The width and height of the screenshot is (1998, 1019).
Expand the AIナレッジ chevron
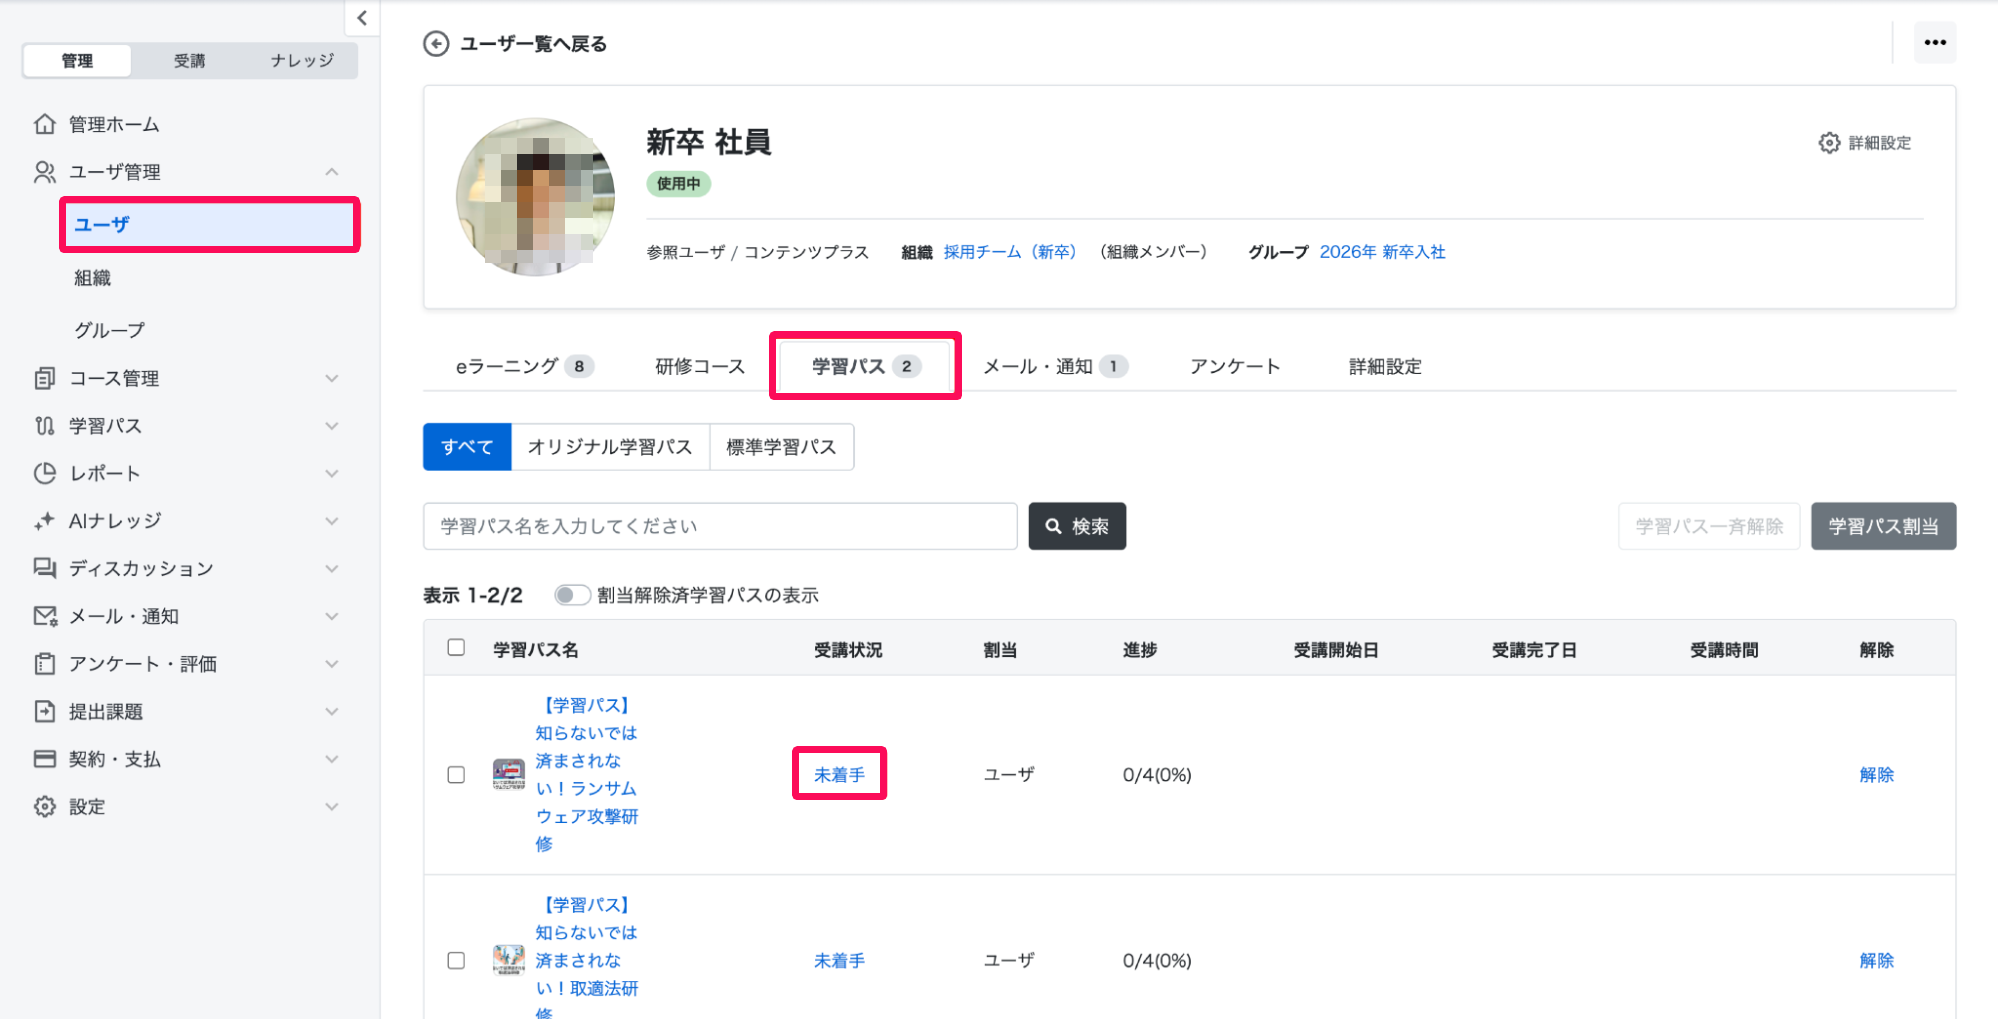point(332,521)
